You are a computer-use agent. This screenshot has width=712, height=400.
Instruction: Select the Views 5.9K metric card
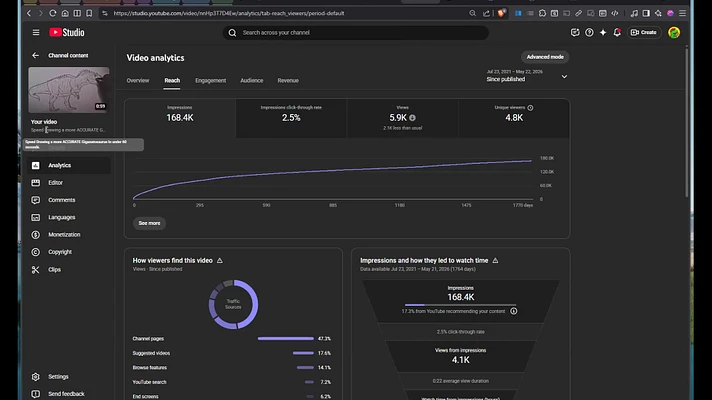click(x=402, y=119)
